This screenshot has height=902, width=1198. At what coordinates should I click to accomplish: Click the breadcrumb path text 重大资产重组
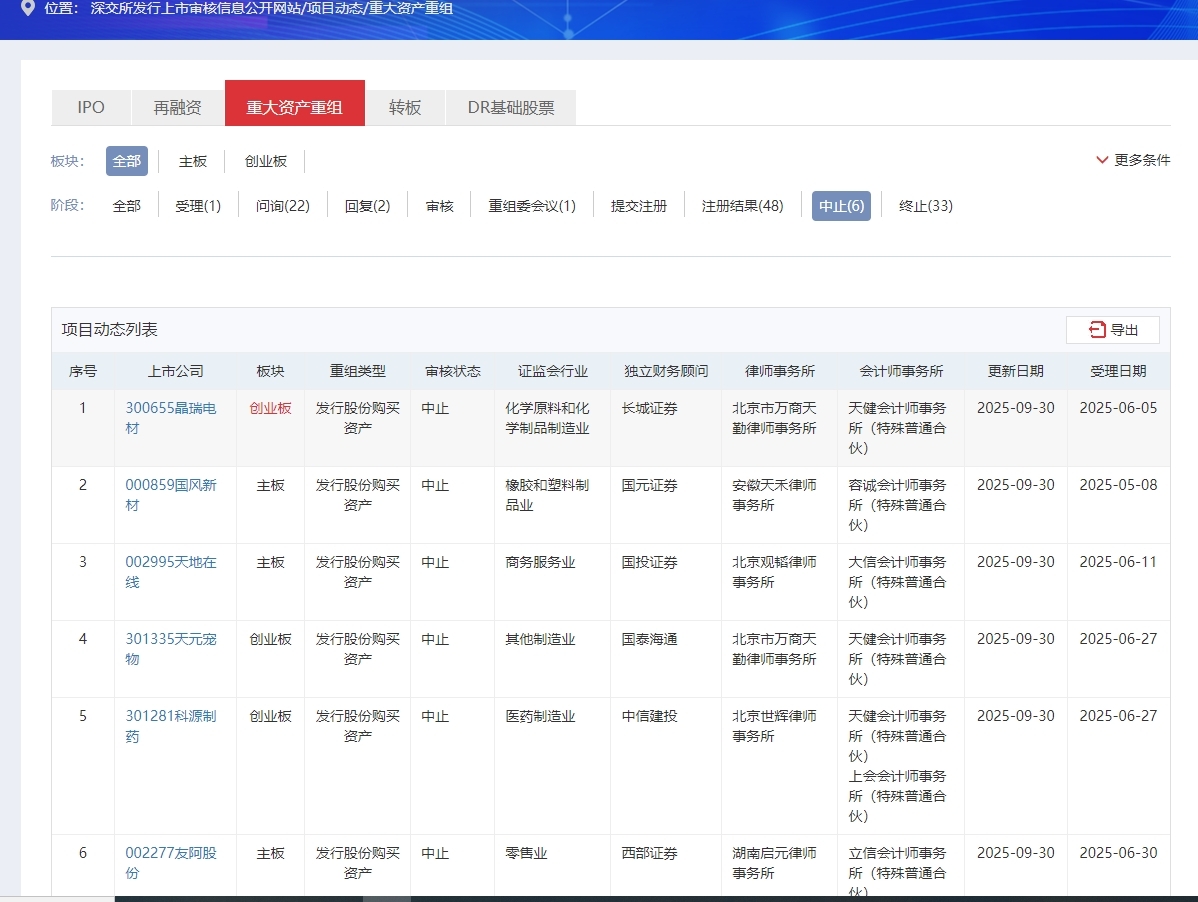[x=411, y=8]
